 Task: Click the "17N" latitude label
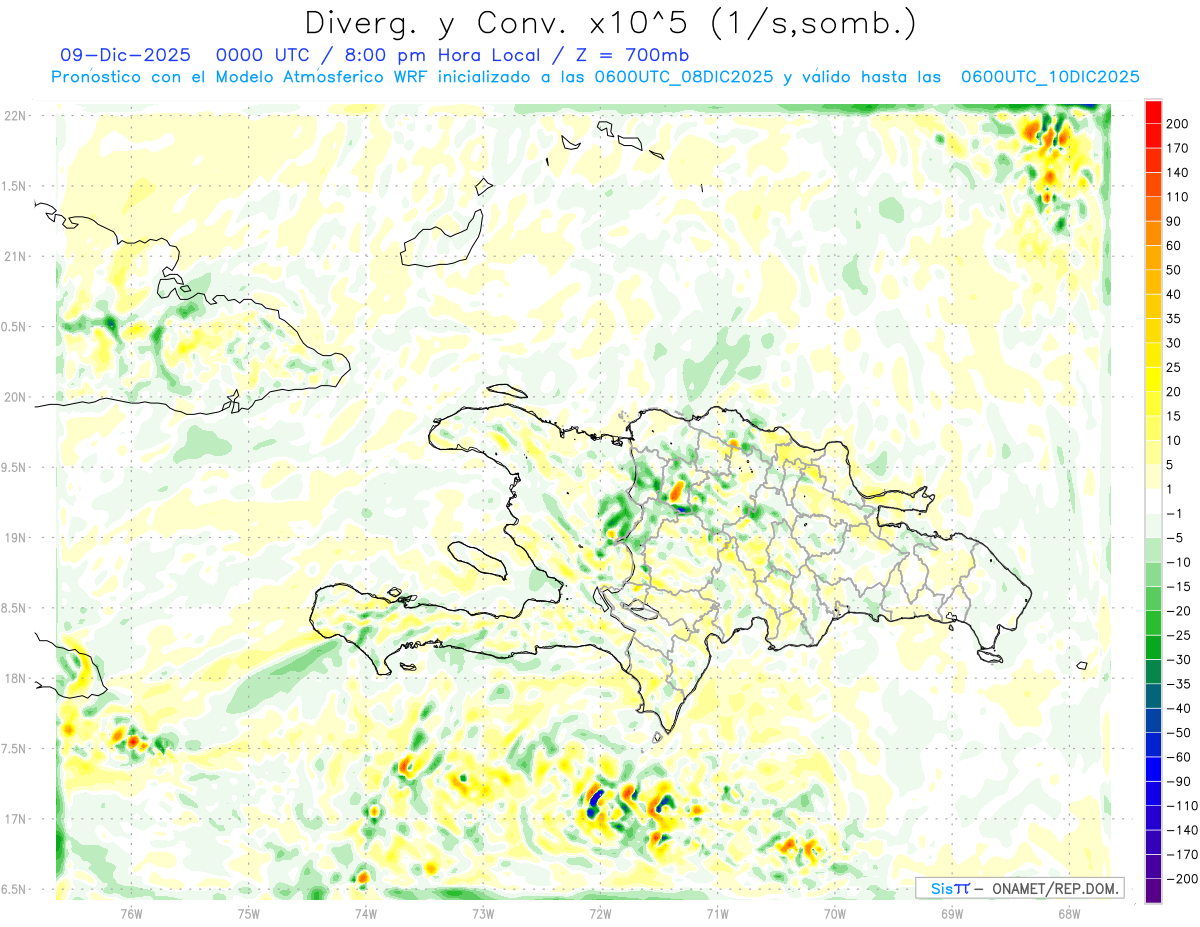click(x=15, y=819)
